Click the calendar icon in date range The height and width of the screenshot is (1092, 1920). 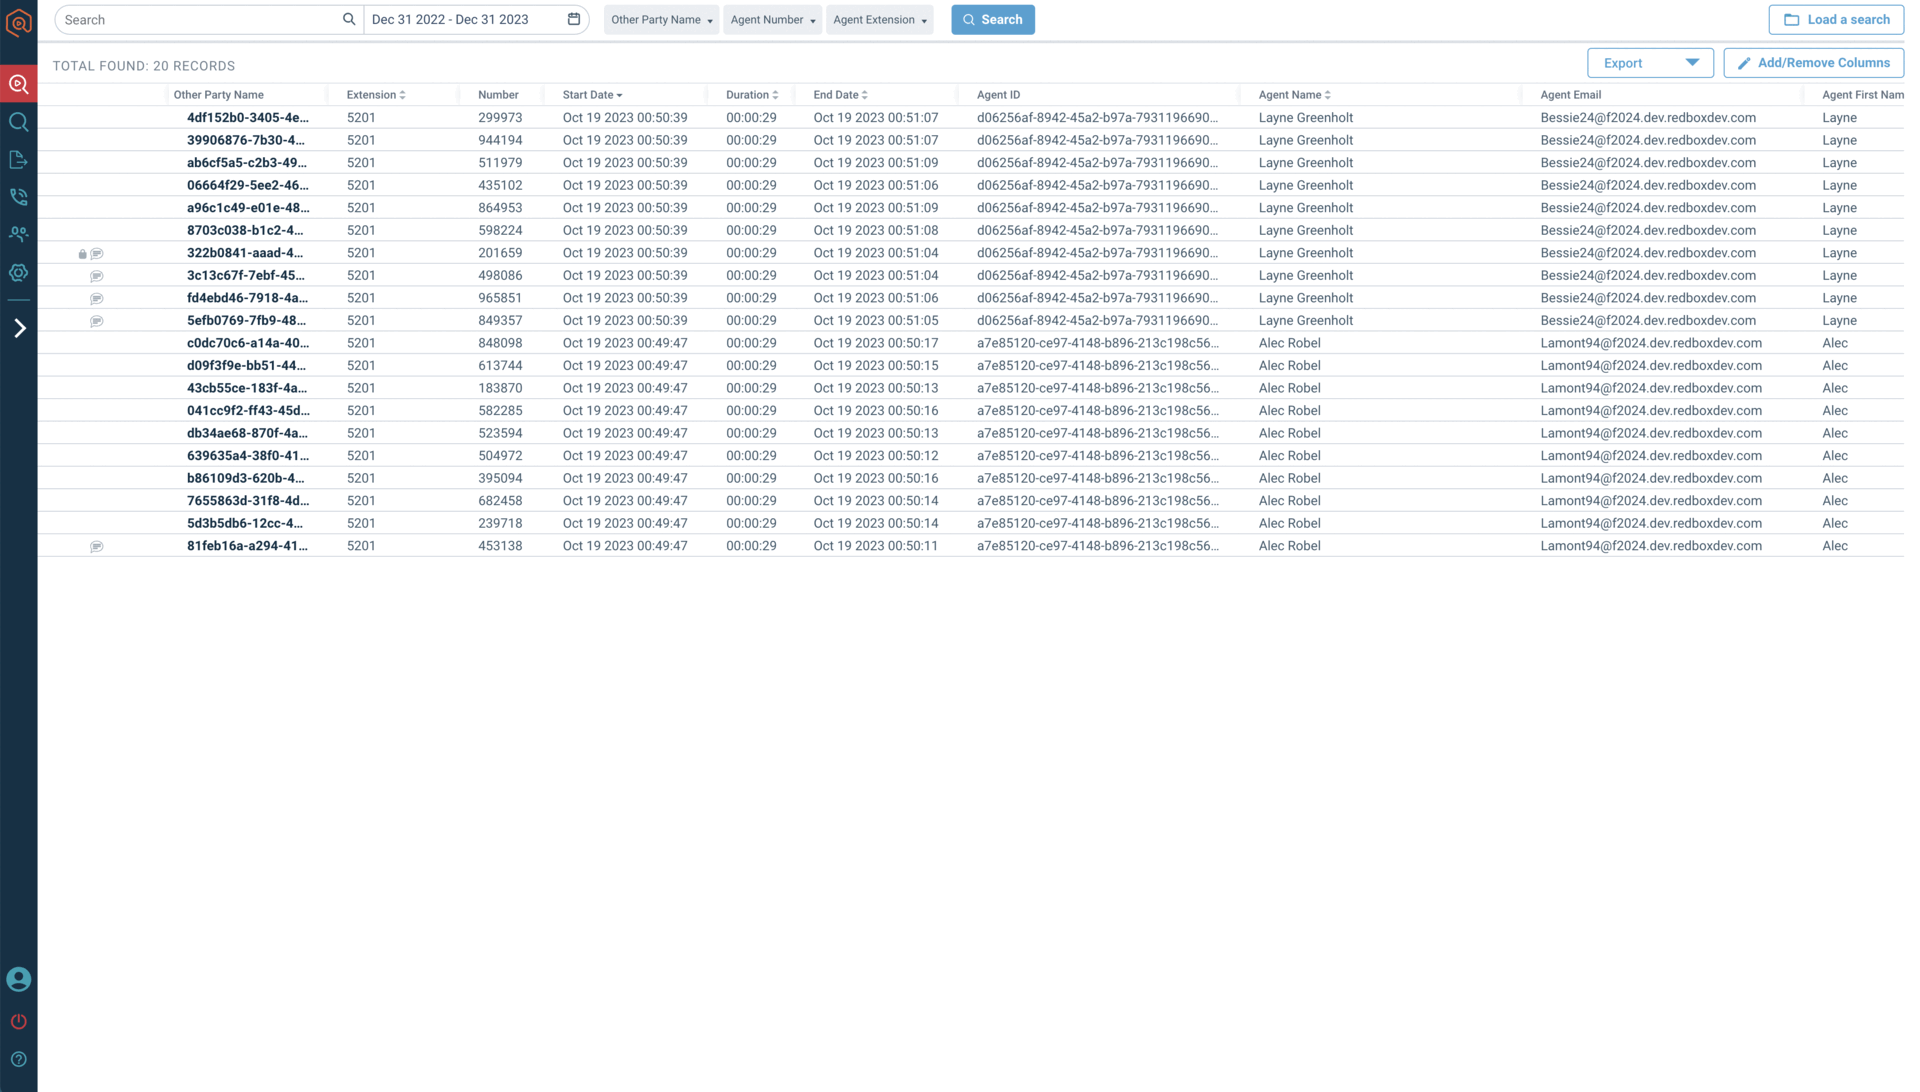pos(574,19)
